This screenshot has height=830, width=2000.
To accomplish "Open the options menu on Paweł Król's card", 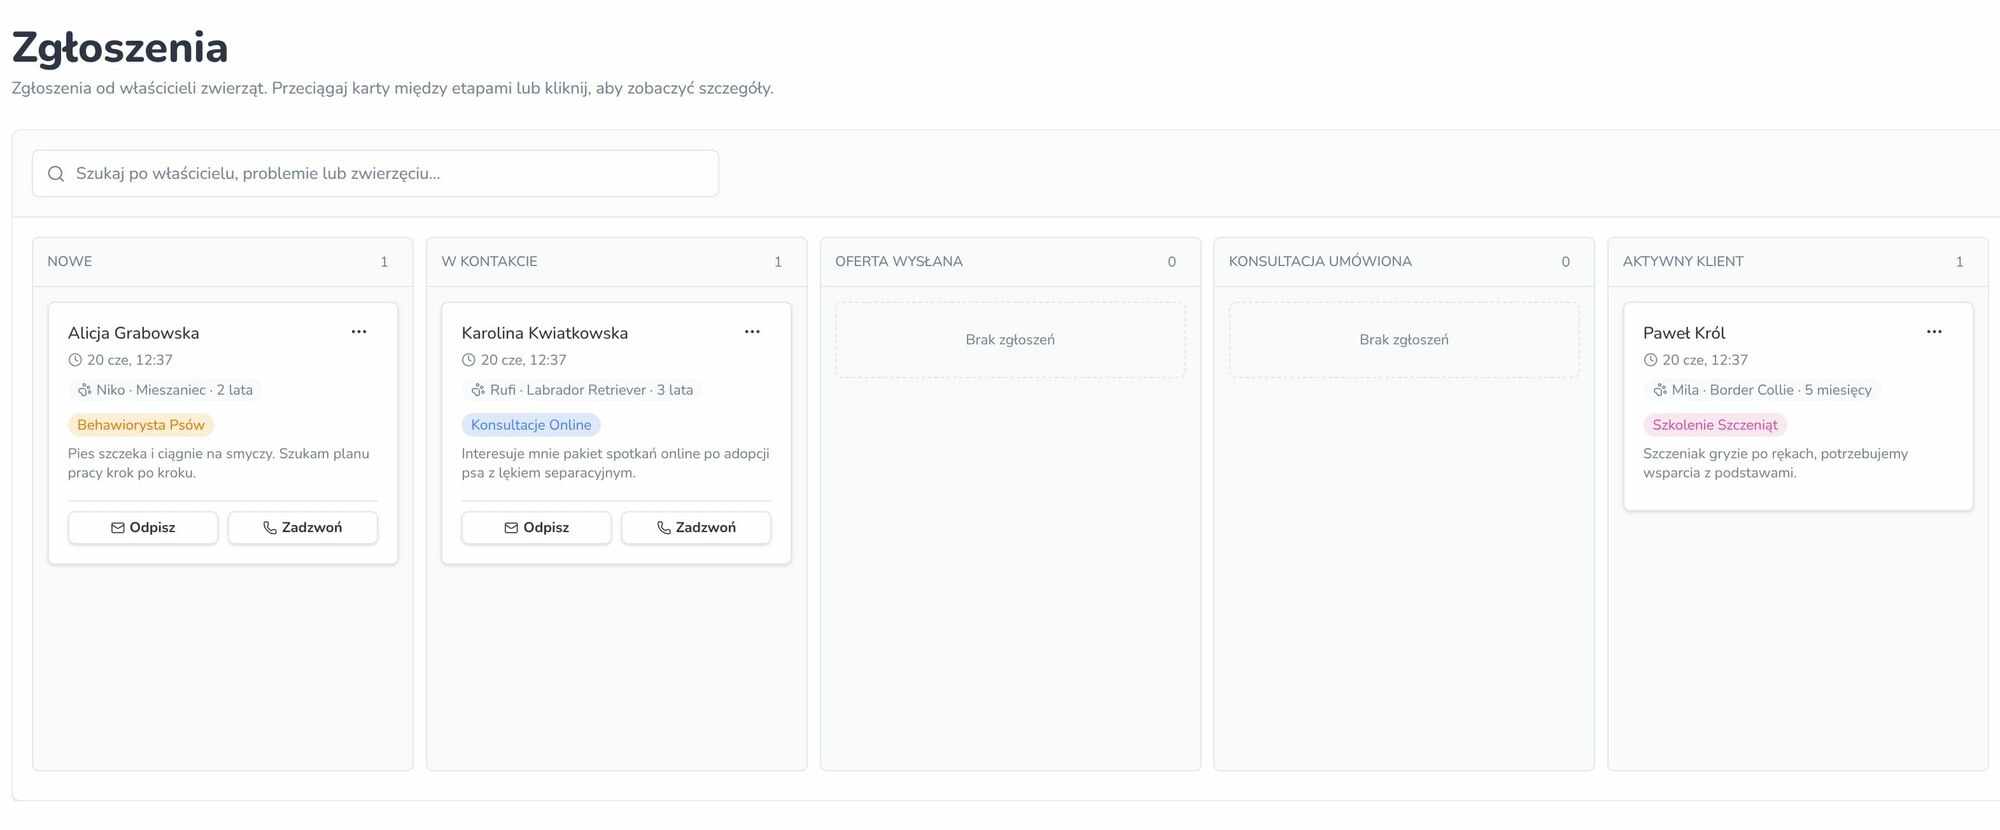I will (x=1934, y=332).
